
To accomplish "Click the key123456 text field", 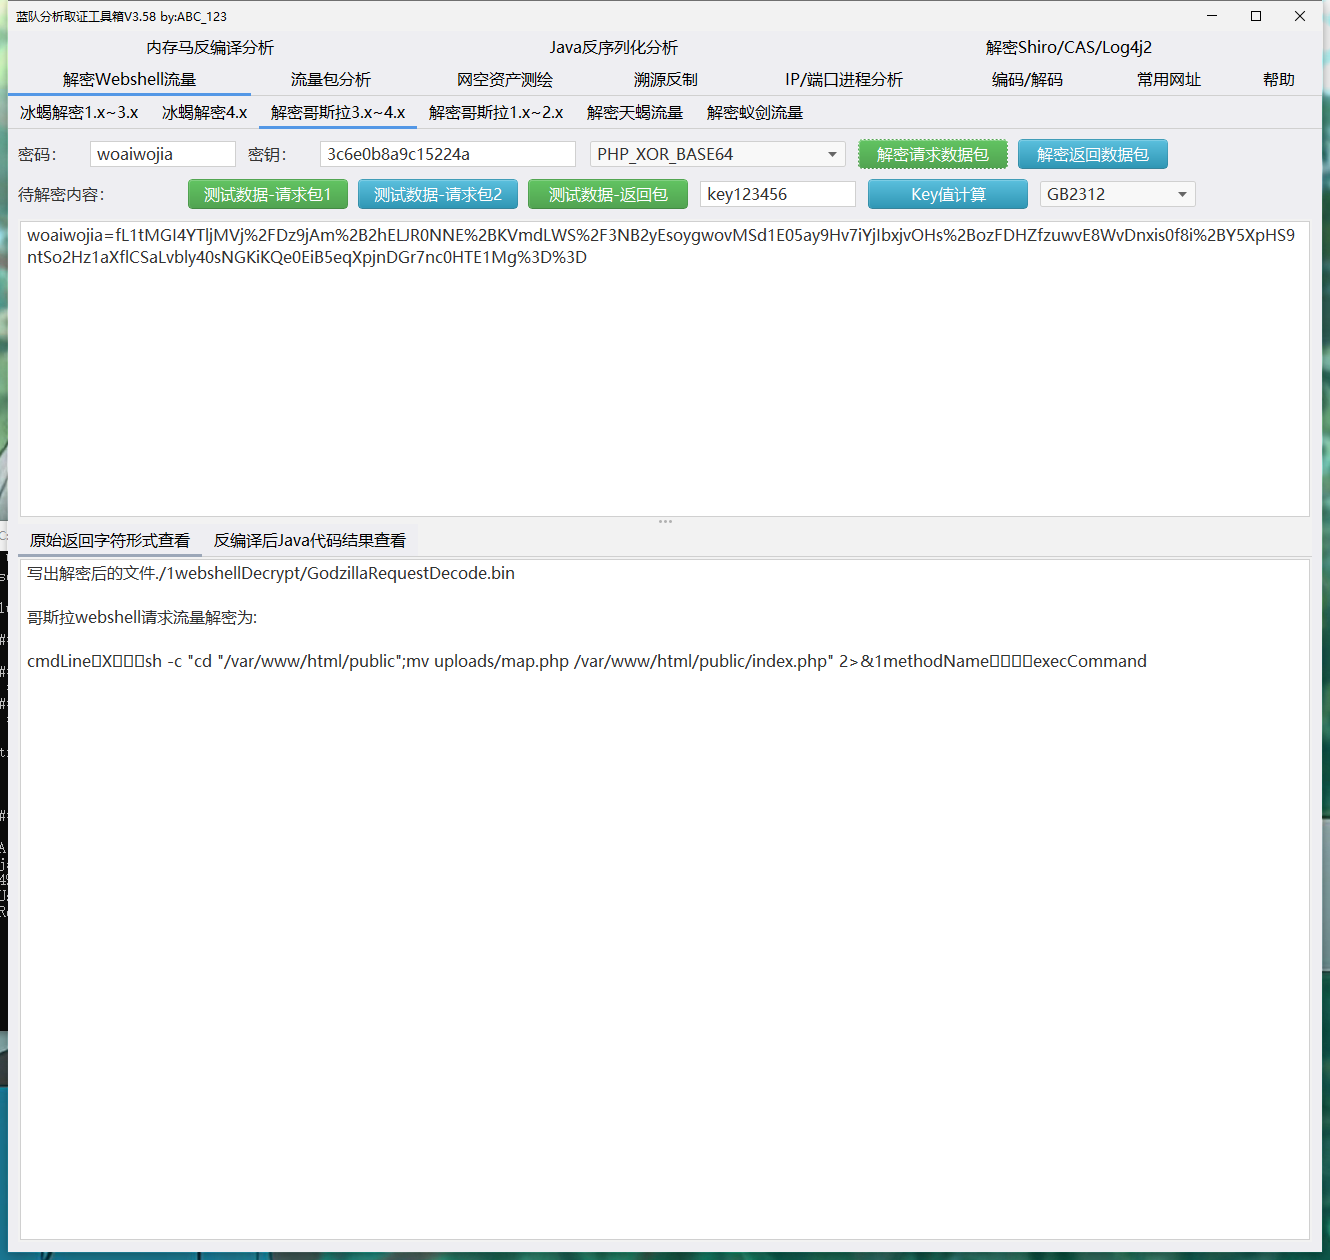I will (x=777, y=194).
